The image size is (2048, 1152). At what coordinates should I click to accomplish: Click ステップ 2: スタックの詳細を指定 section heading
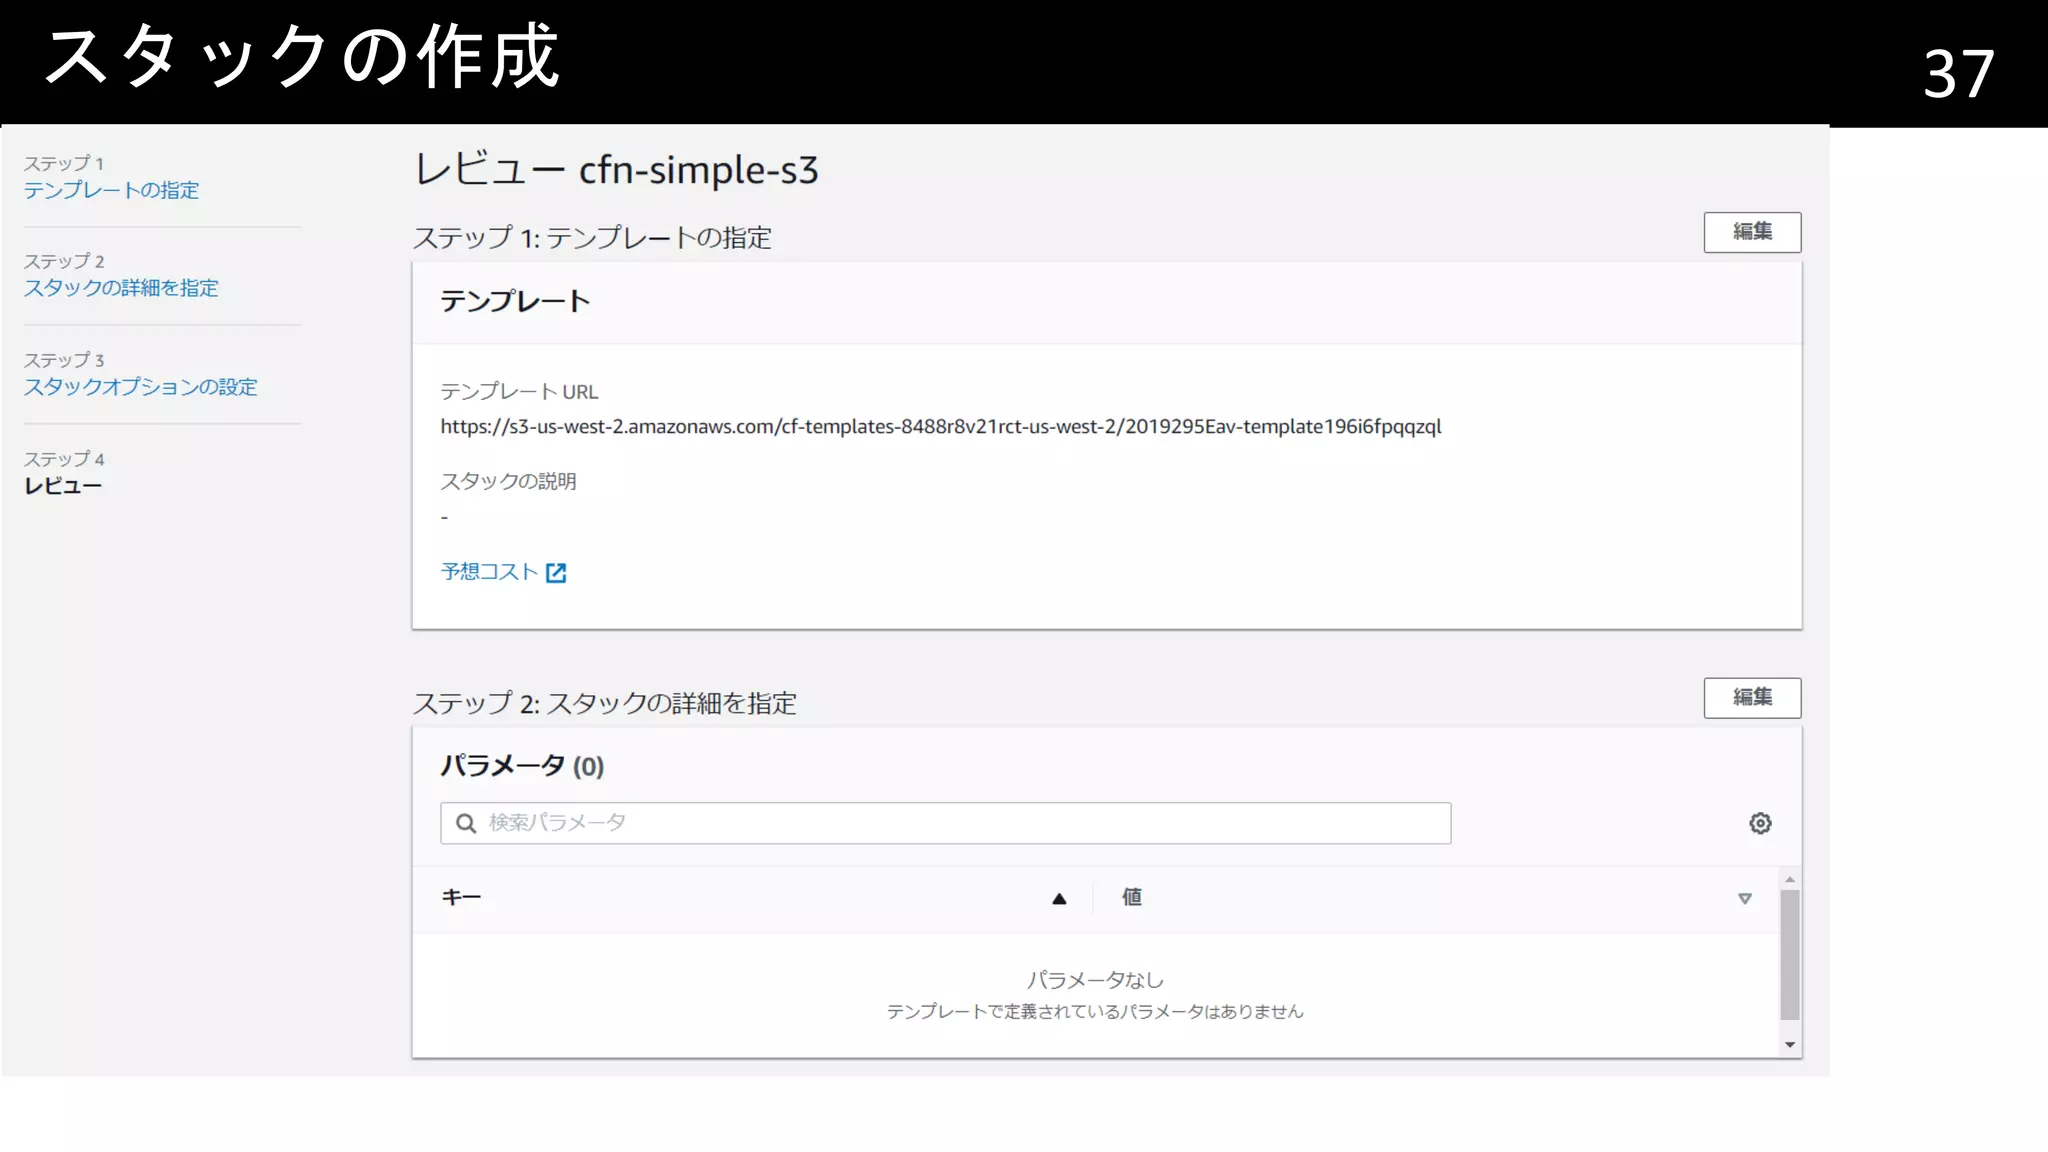click(x=605, y=704)
